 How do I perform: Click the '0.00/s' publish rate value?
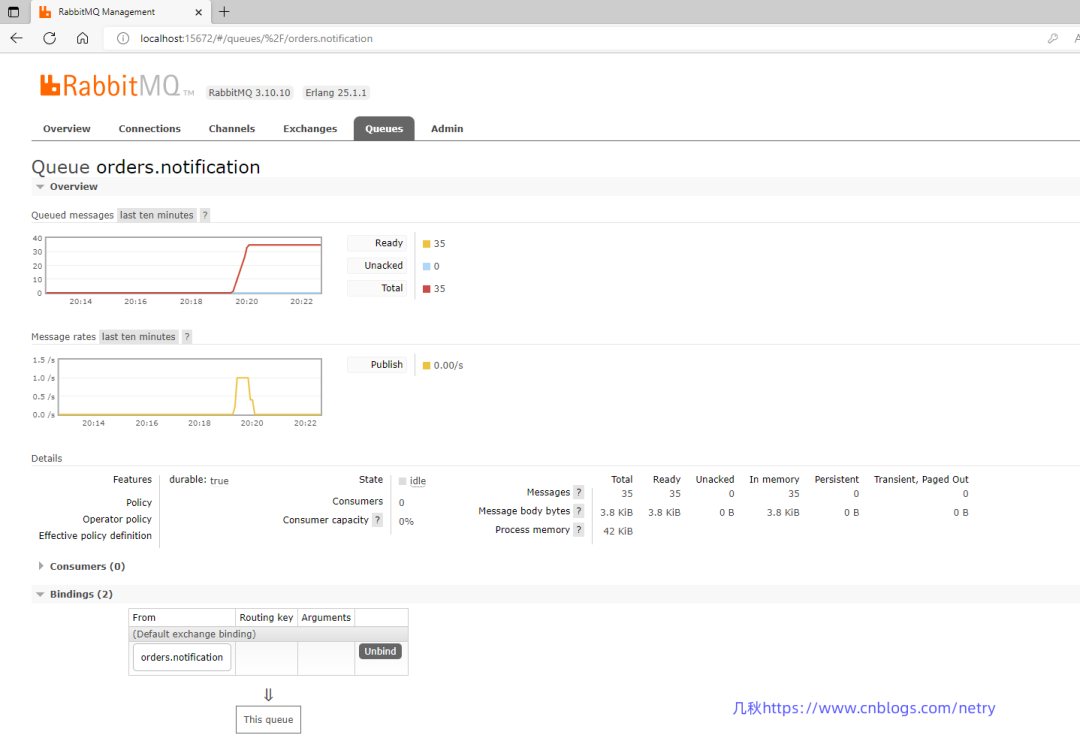[x=448, y=366]
